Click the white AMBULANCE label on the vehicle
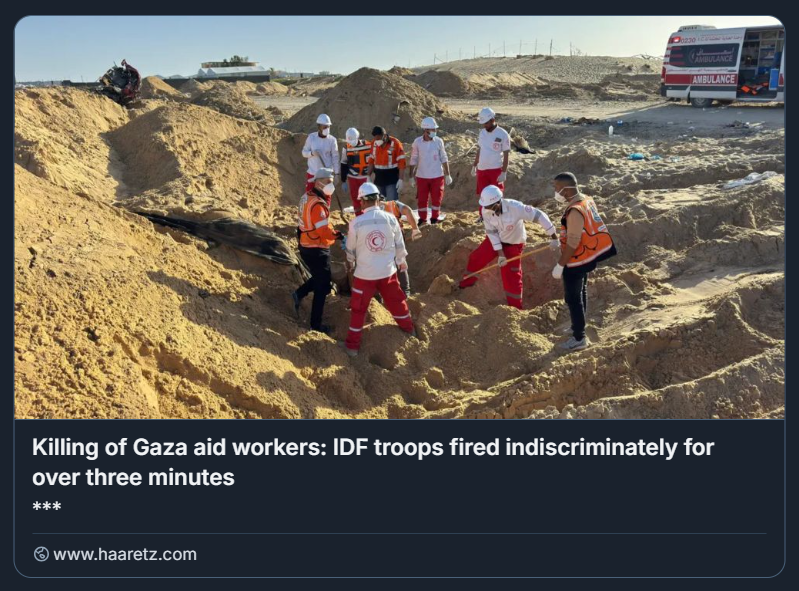This screenshot has width=799, height=591. (713, 79)
